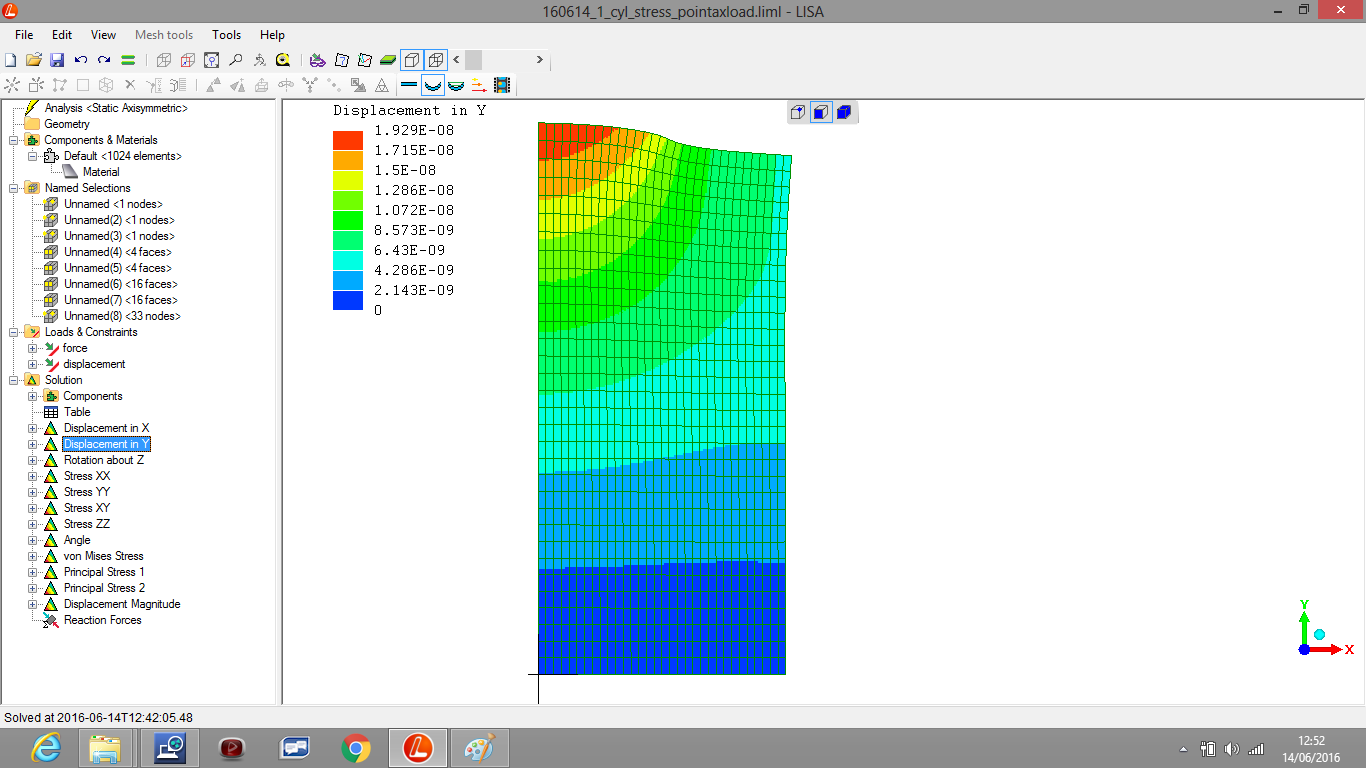Image resolution: width=1366 pixels, height=768 pixels.
Task: Expand the force tree node
Action: [32, 348]
